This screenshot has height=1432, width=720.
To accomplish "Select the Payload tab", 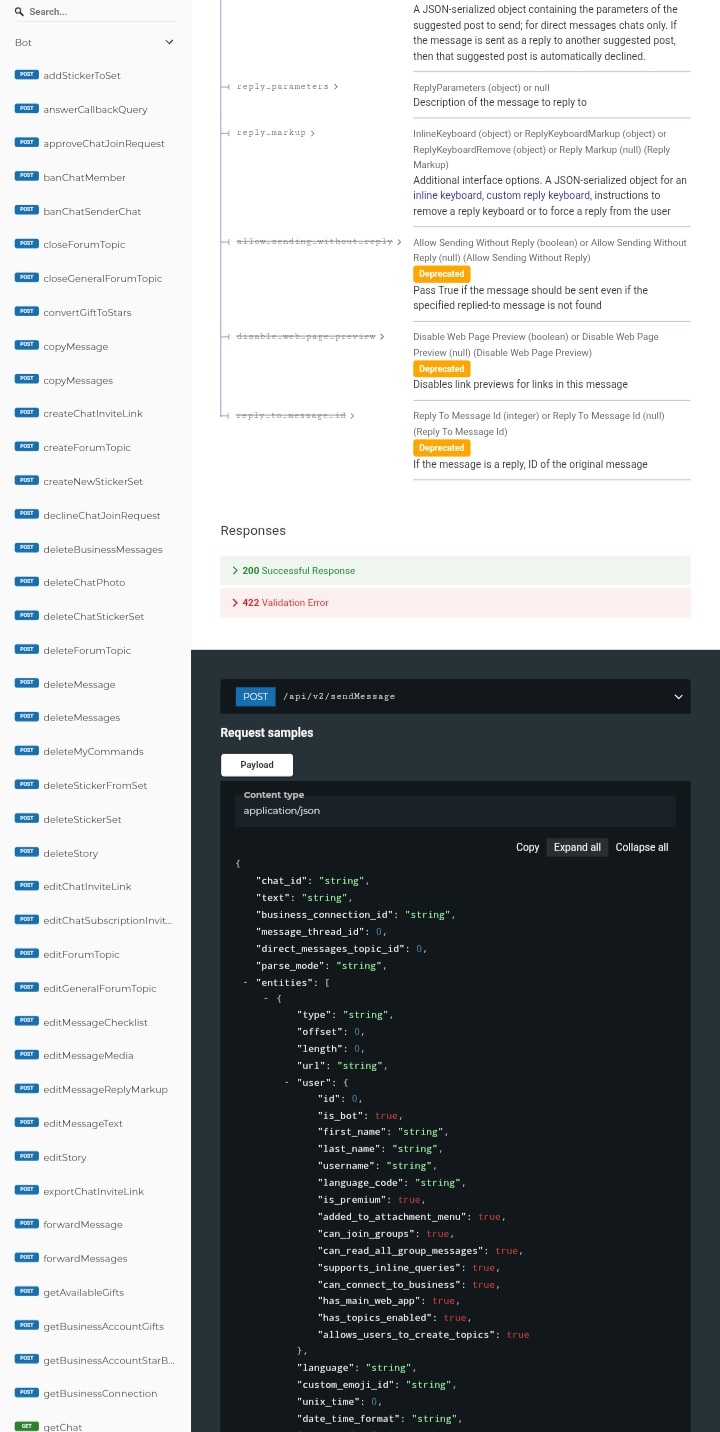I will tap(256, 765).
